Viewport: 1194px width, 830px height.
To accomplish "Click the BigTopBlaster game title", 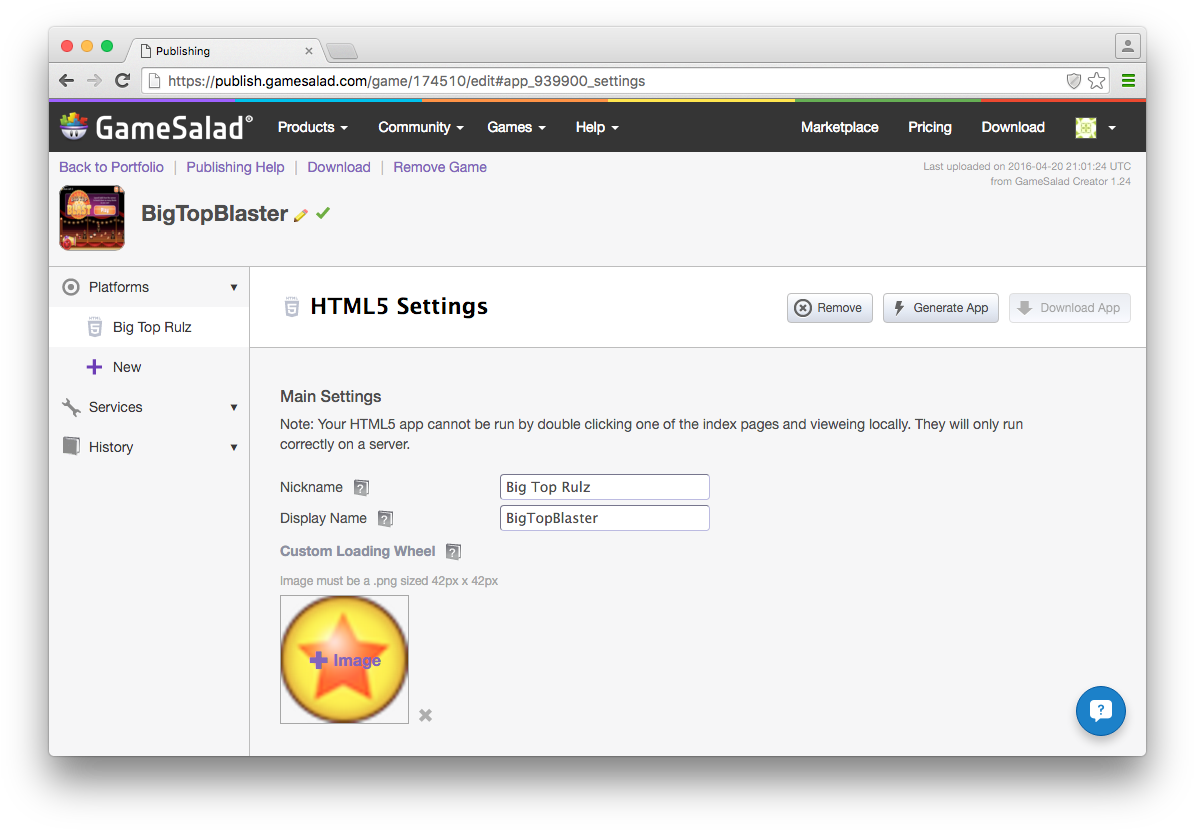I will [x=215, y=213].
